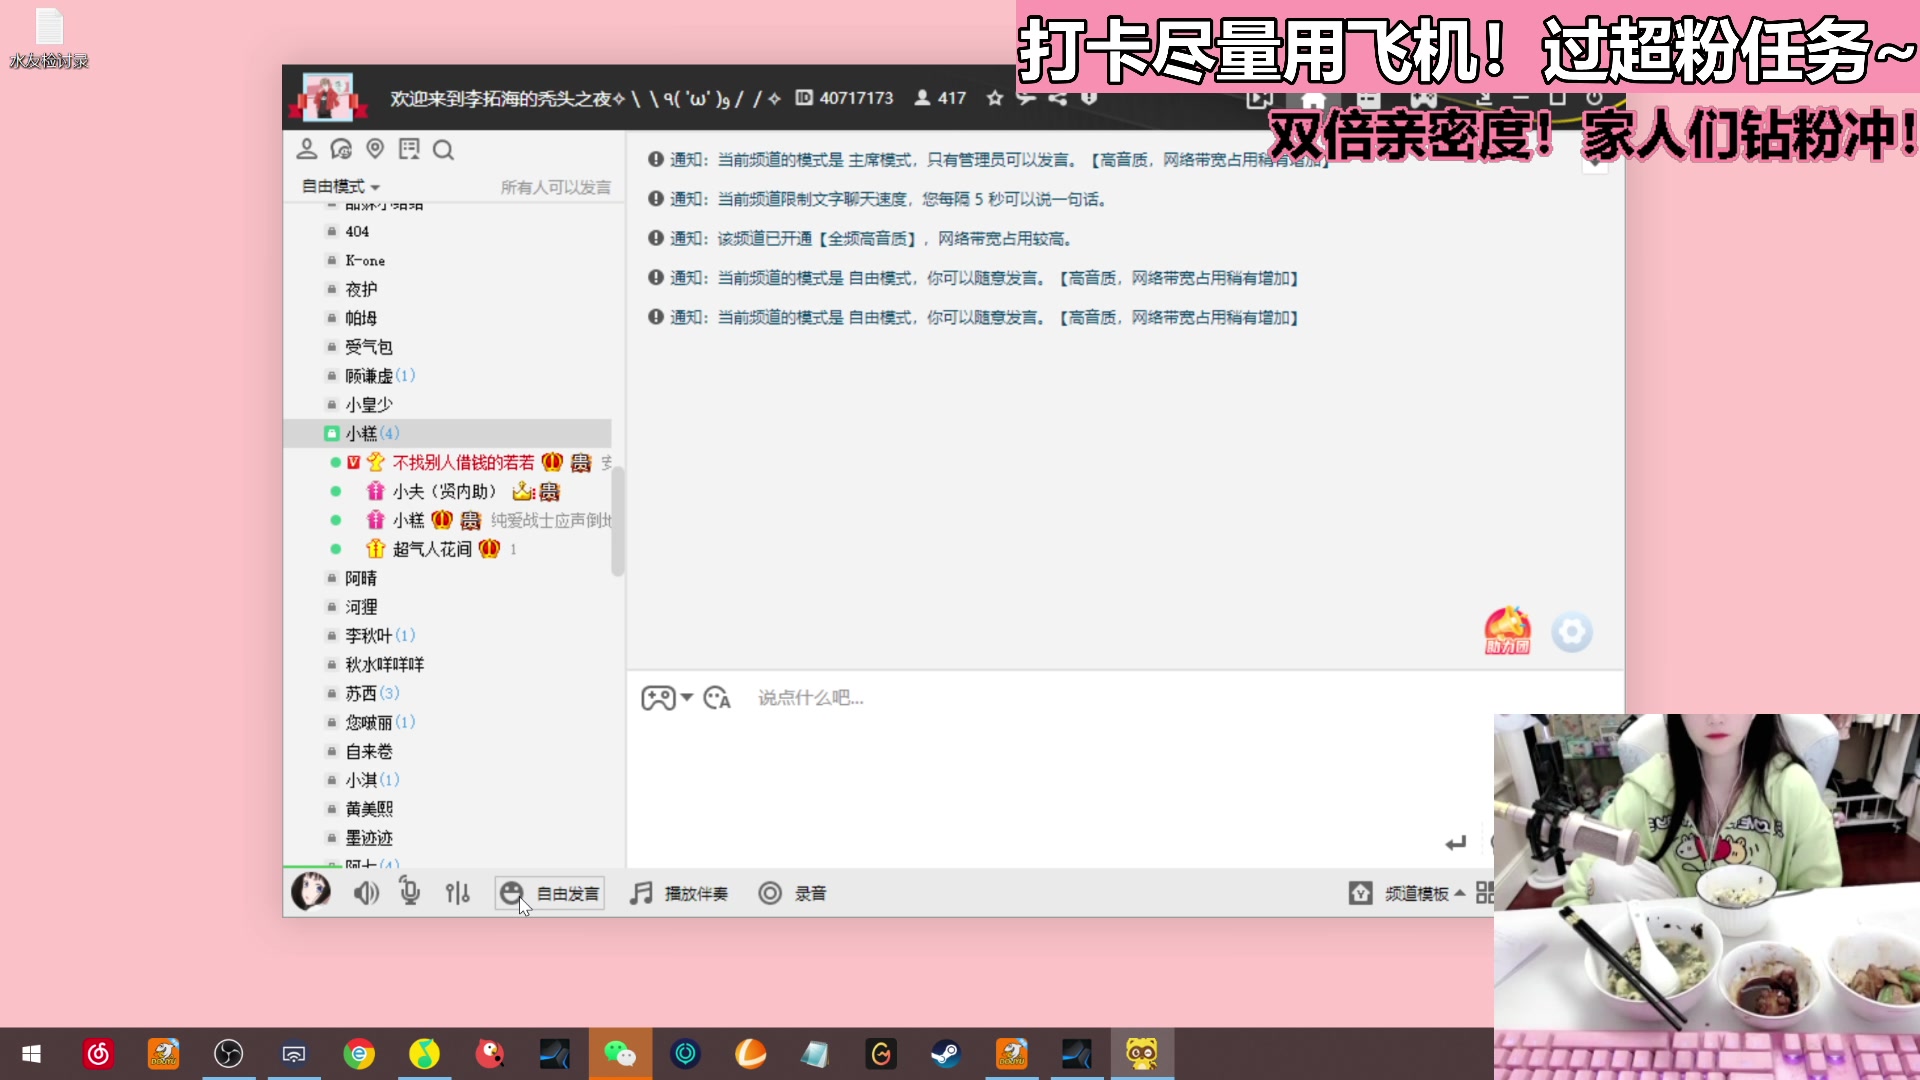The height and width of the screenshot is (1080, 1920).
Task: Click the location pin icon in left panel
Action: click(375, 148)
